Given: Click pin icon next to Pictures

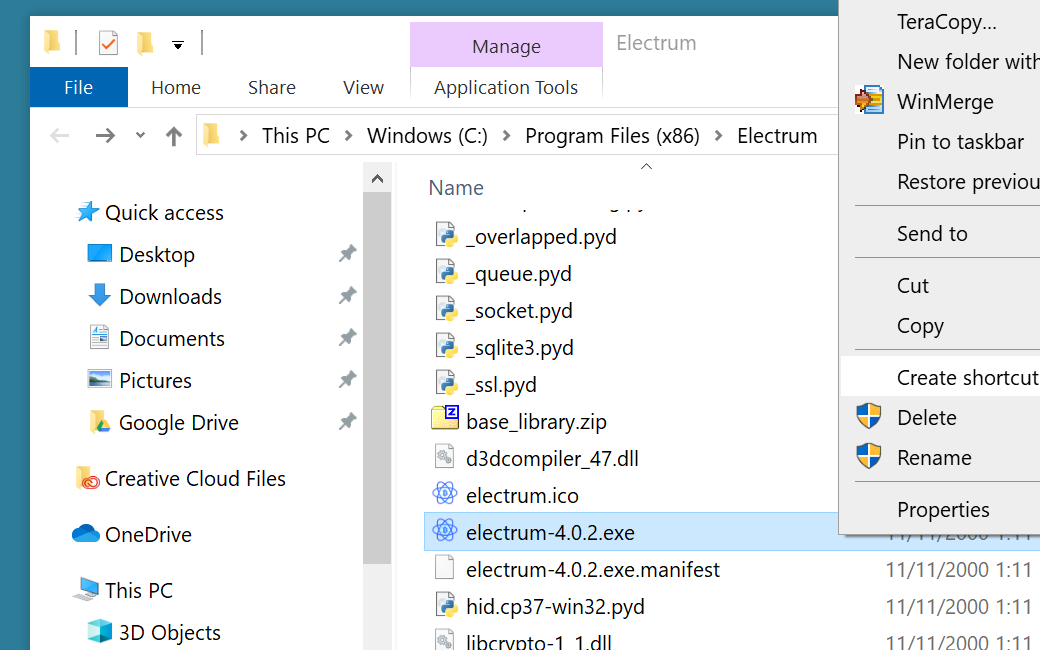Looking at the screenshot, I should point(348,379).
